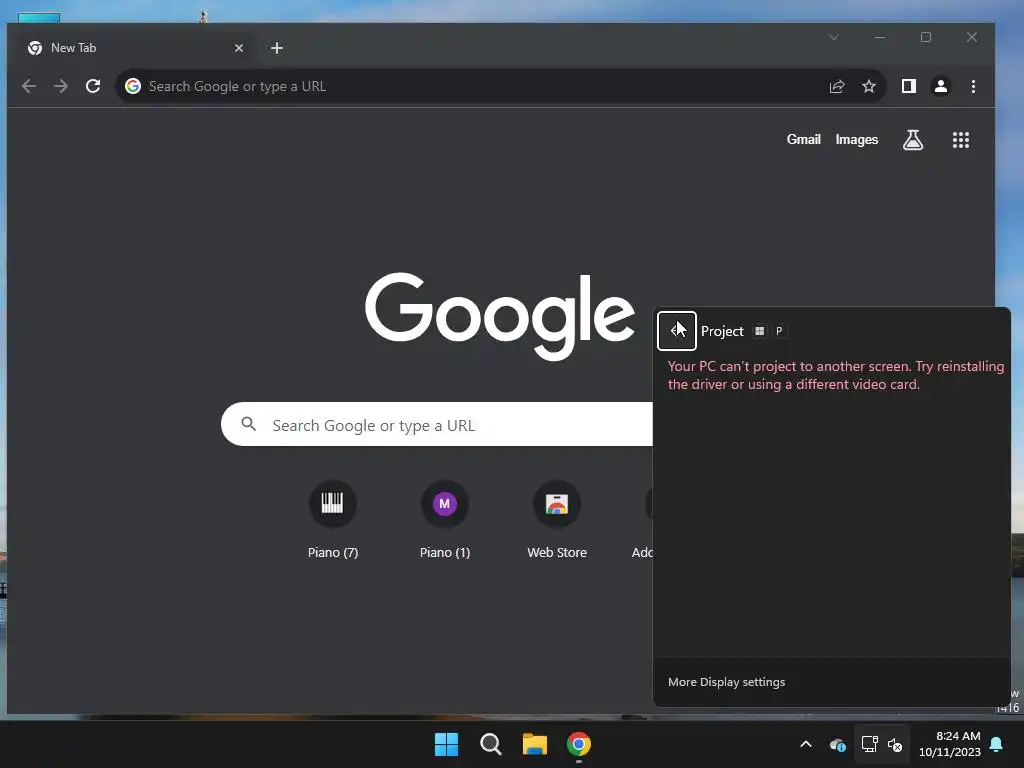The height and width of the screenshot is (768, 1024).
Task: Close the New Tab tab
Action: point(239,48)
